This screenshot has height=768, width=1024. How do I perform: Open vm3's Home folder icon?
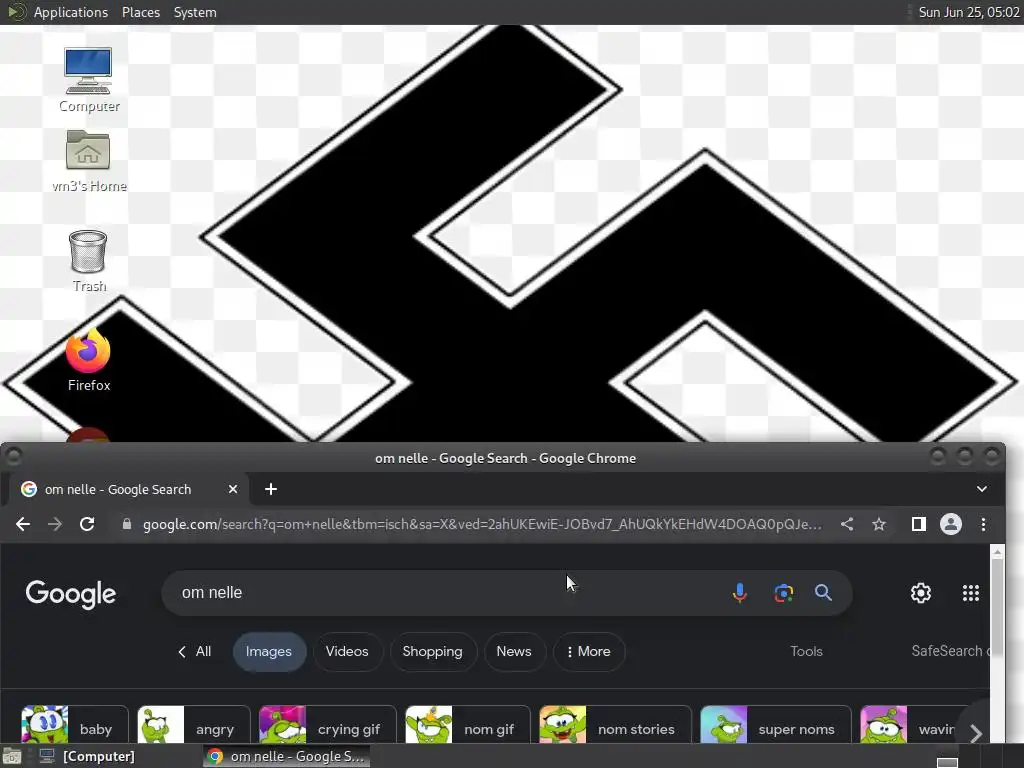pos(88,160)
